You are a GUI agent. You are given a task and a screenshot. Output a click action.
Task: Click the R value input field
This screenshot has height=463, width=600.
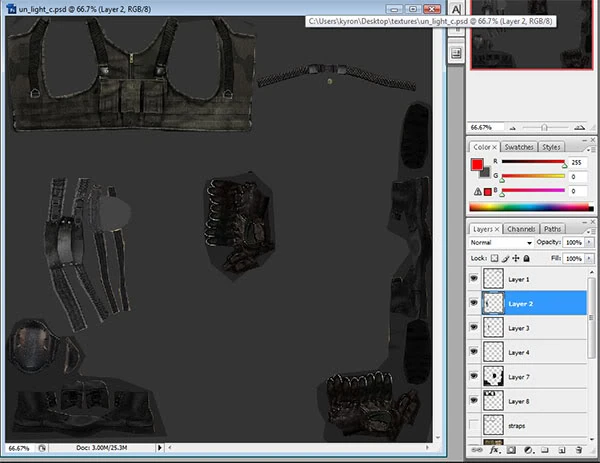(x=580, y=161)
